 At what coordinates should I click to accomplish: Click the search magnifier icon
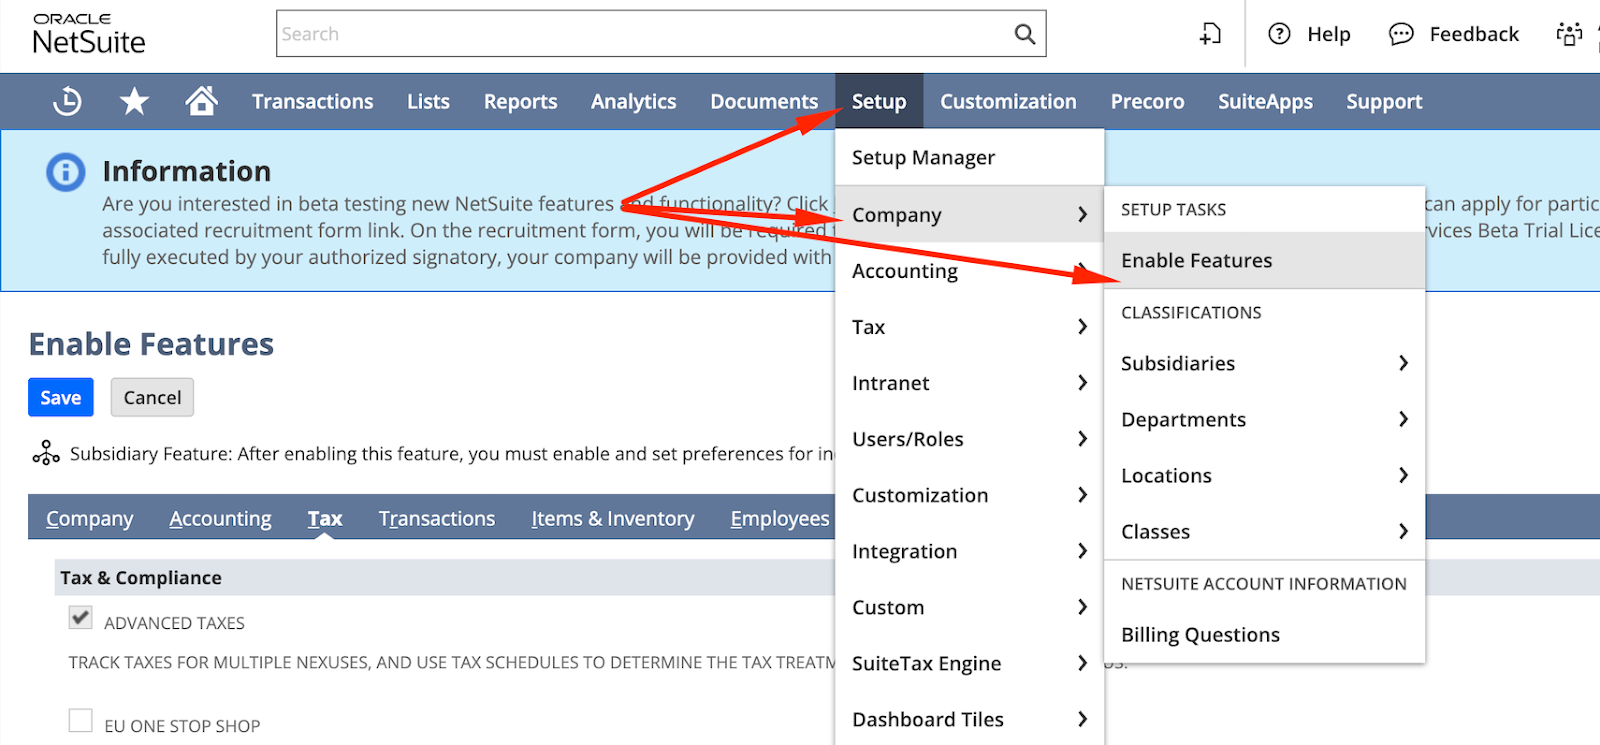pos(1025,34)
